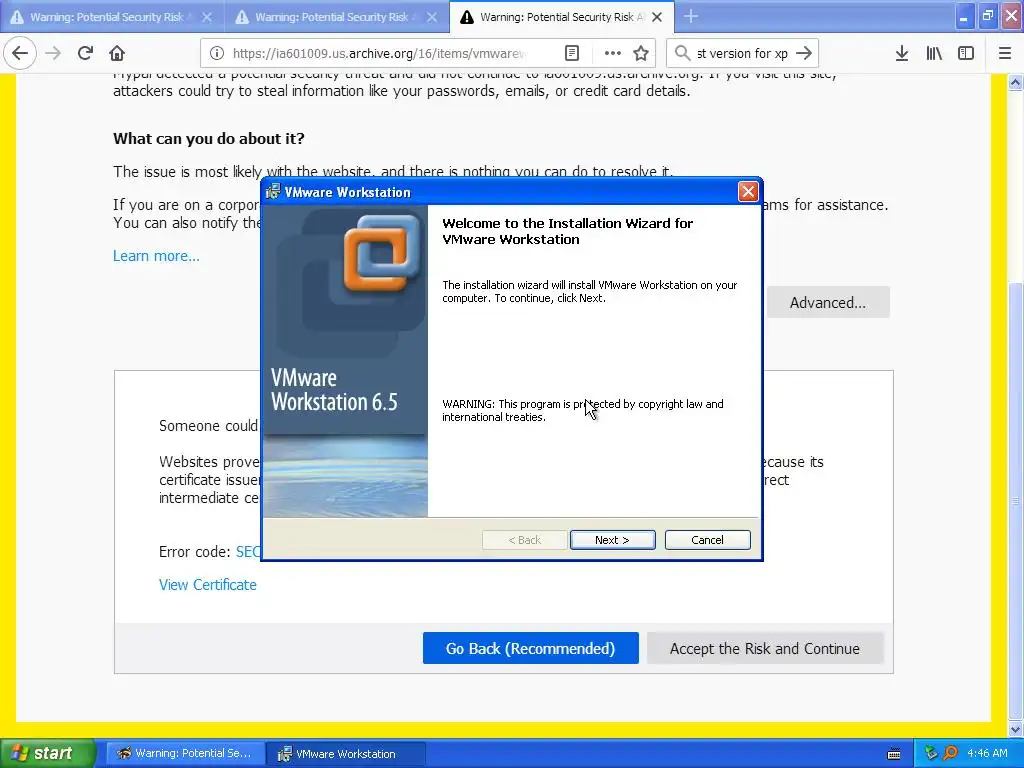Open the View Certificate link

click(x=208, y=584)
